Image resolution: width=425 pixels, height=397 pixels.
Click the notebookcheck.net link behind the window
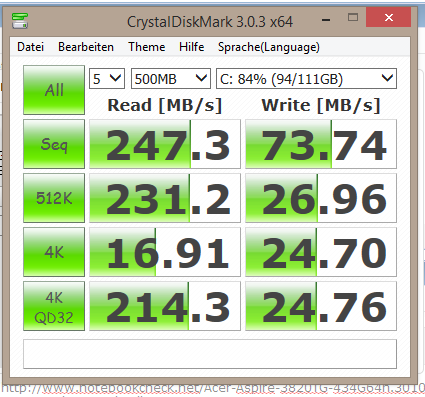coord(213,390)
